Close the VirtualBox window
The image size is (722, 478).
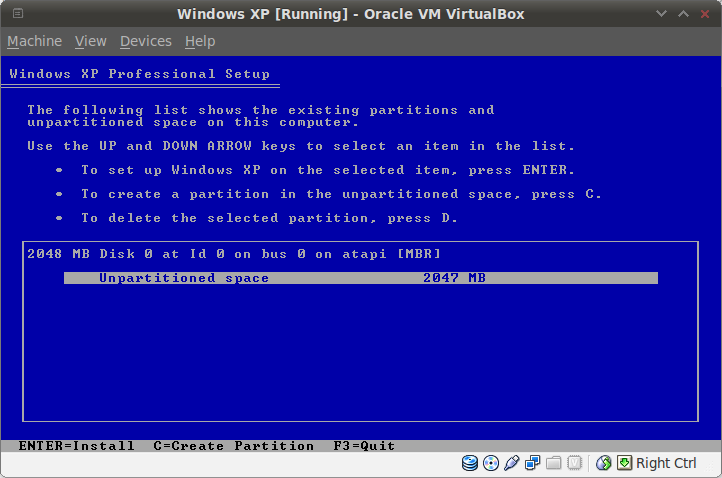[x=705, y=14]
